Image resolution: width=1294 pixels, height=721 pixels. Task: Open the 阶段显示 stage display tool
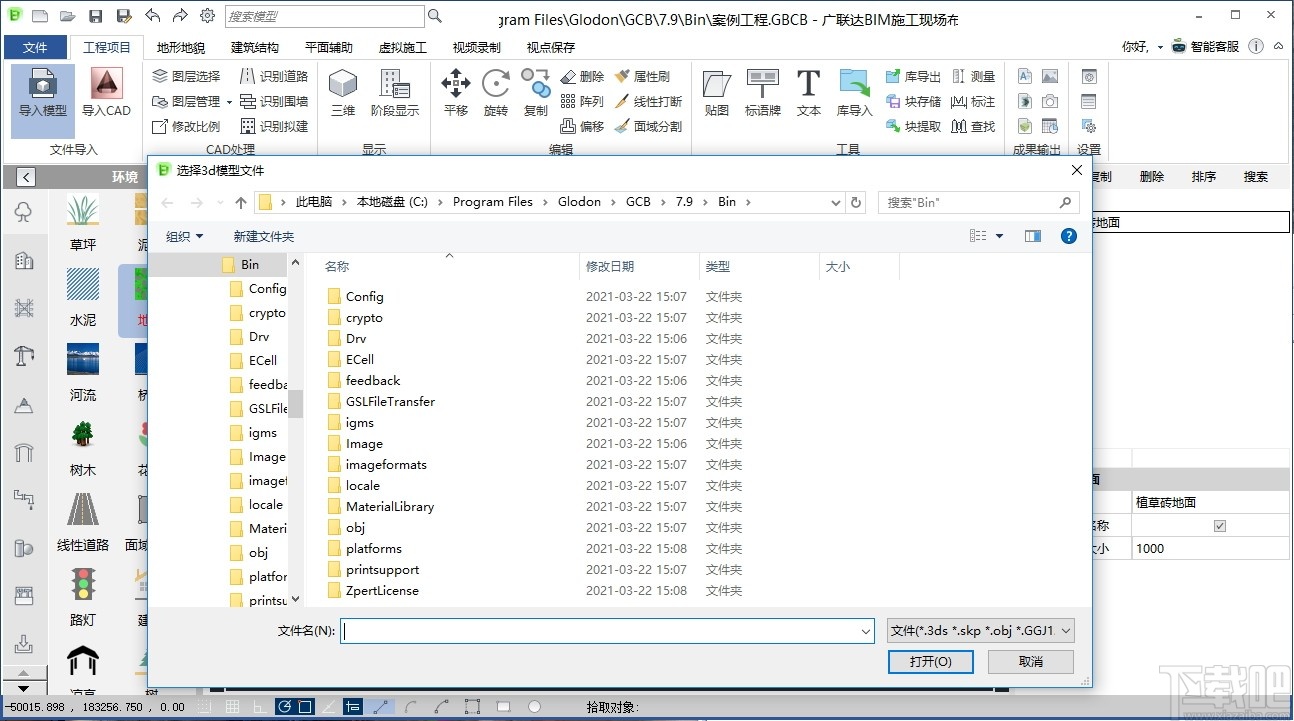coord(395,92)
